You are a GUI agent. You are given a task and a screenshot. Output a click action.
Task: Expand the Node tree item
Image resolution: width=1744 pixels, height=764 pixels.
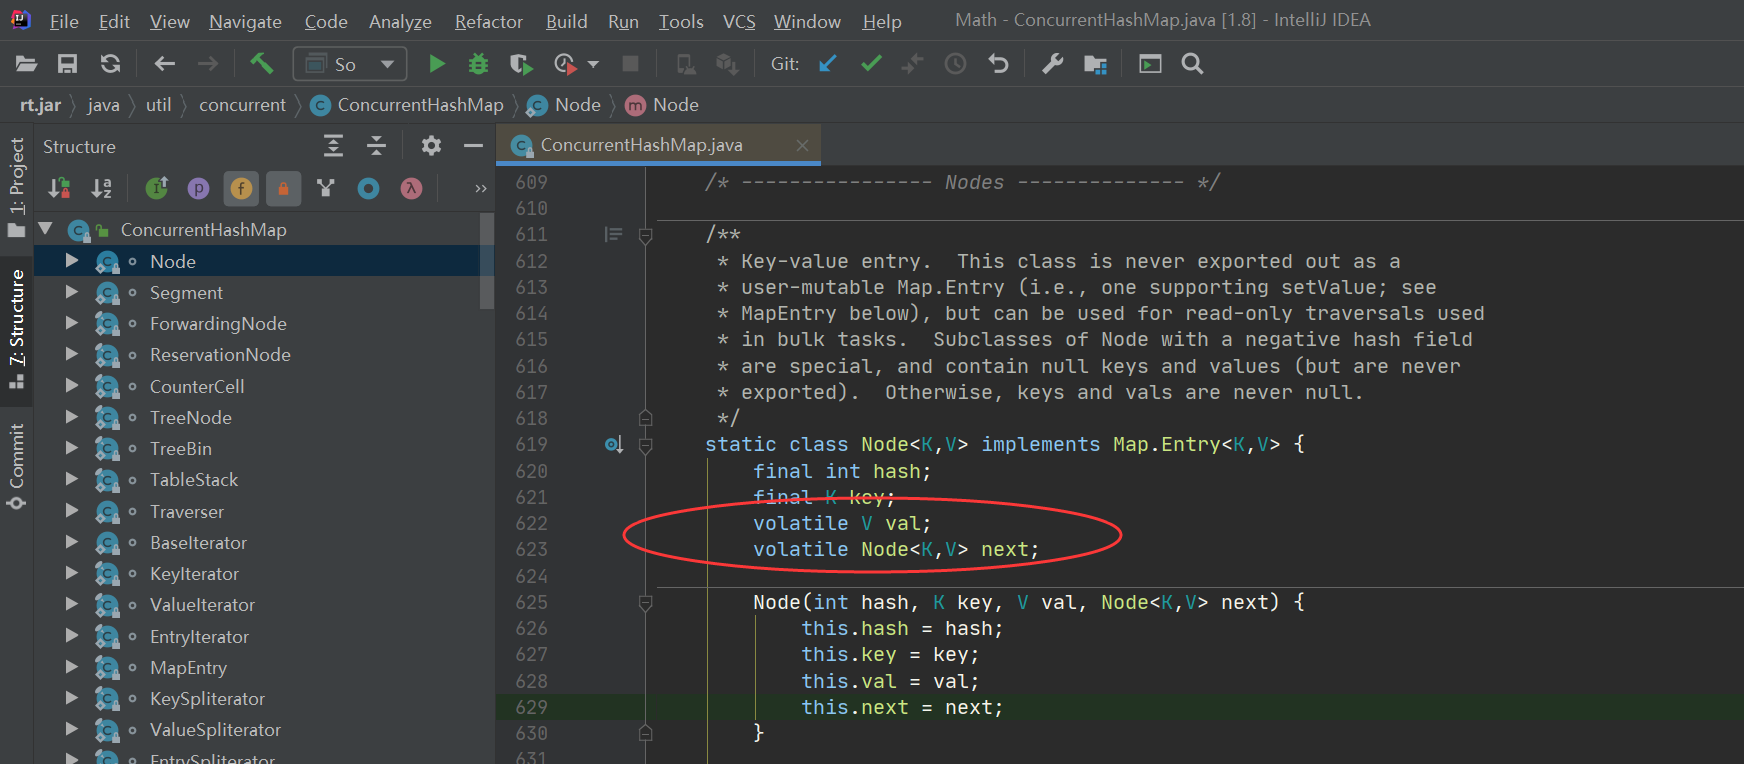coord(72,260)
